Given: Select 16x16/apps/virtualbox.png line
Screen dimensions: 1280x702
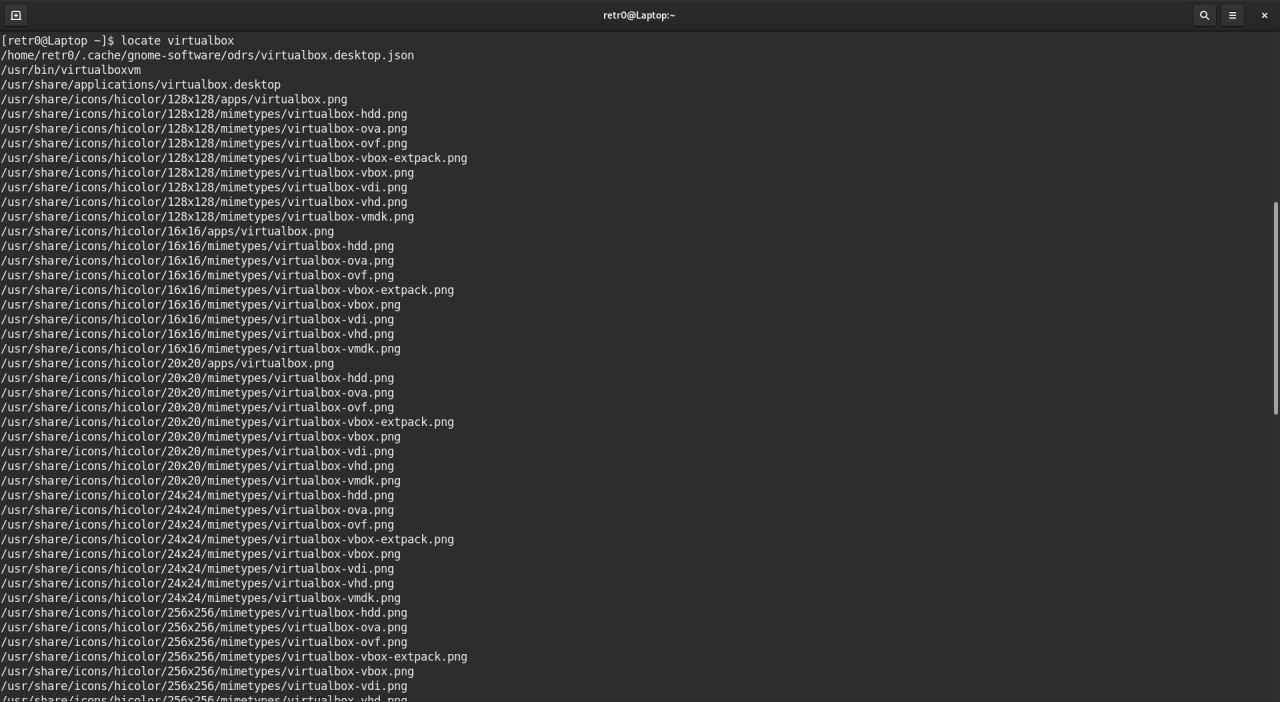Looking at the screenshot, I should [x=168, y=231].
